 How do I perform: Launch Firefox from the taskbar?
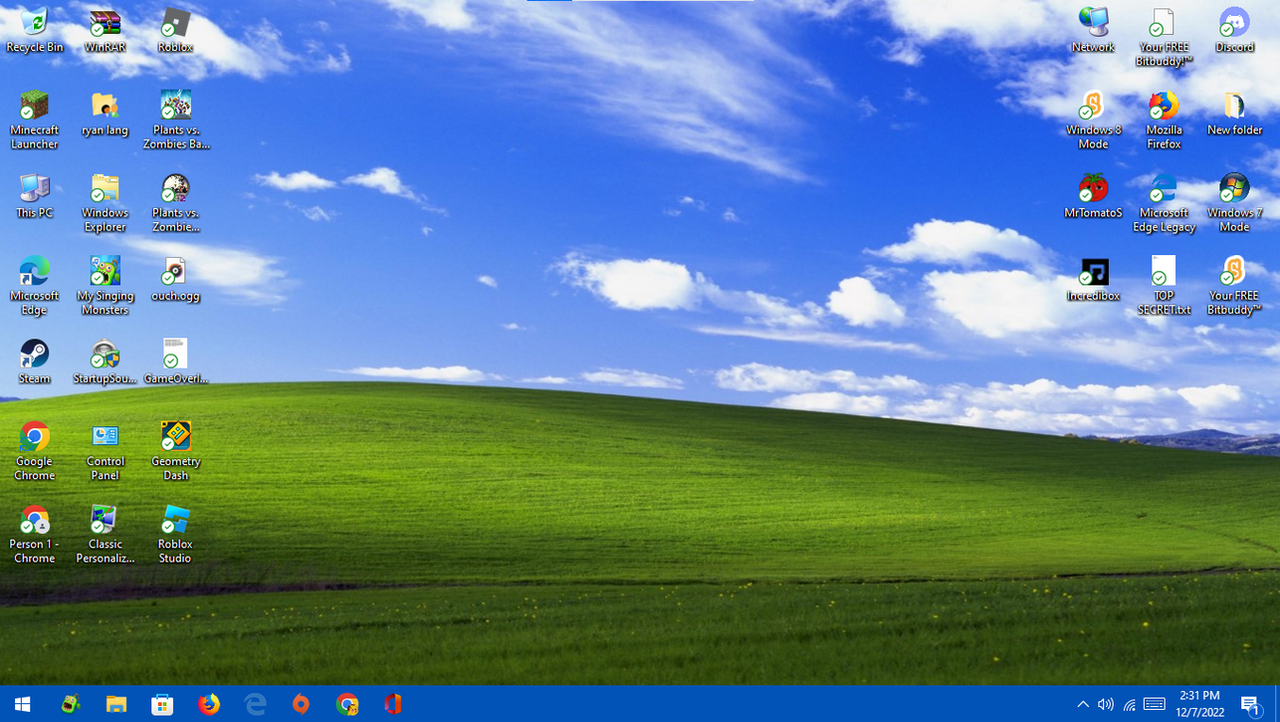209,704
